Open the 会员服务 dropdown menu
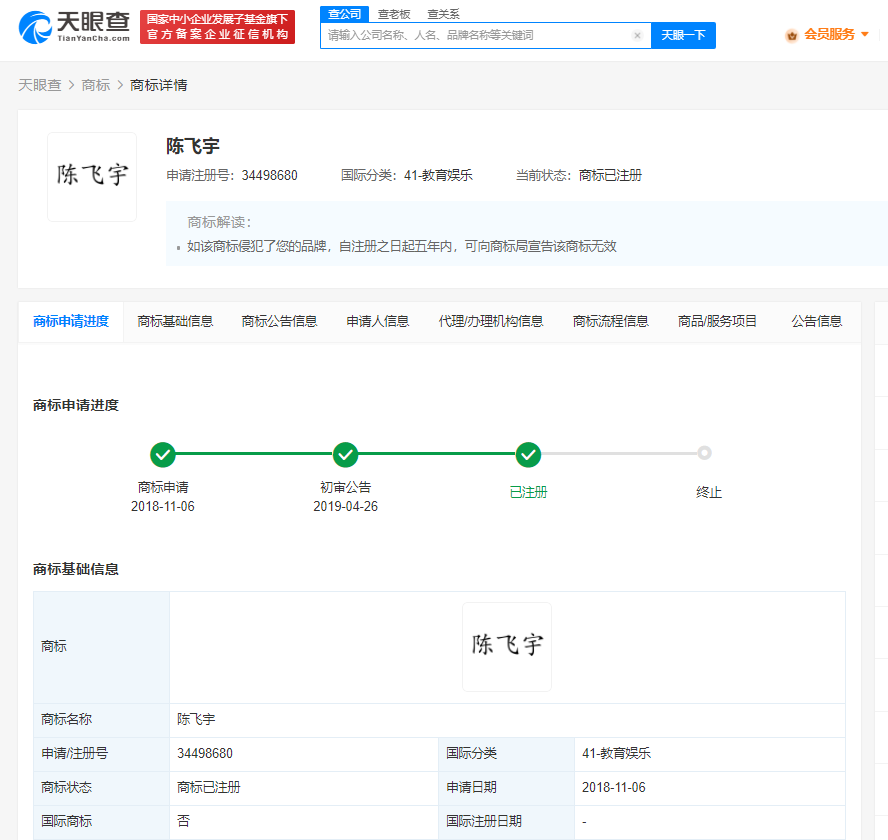The image size is (888, 840). (x=836, y=34)
